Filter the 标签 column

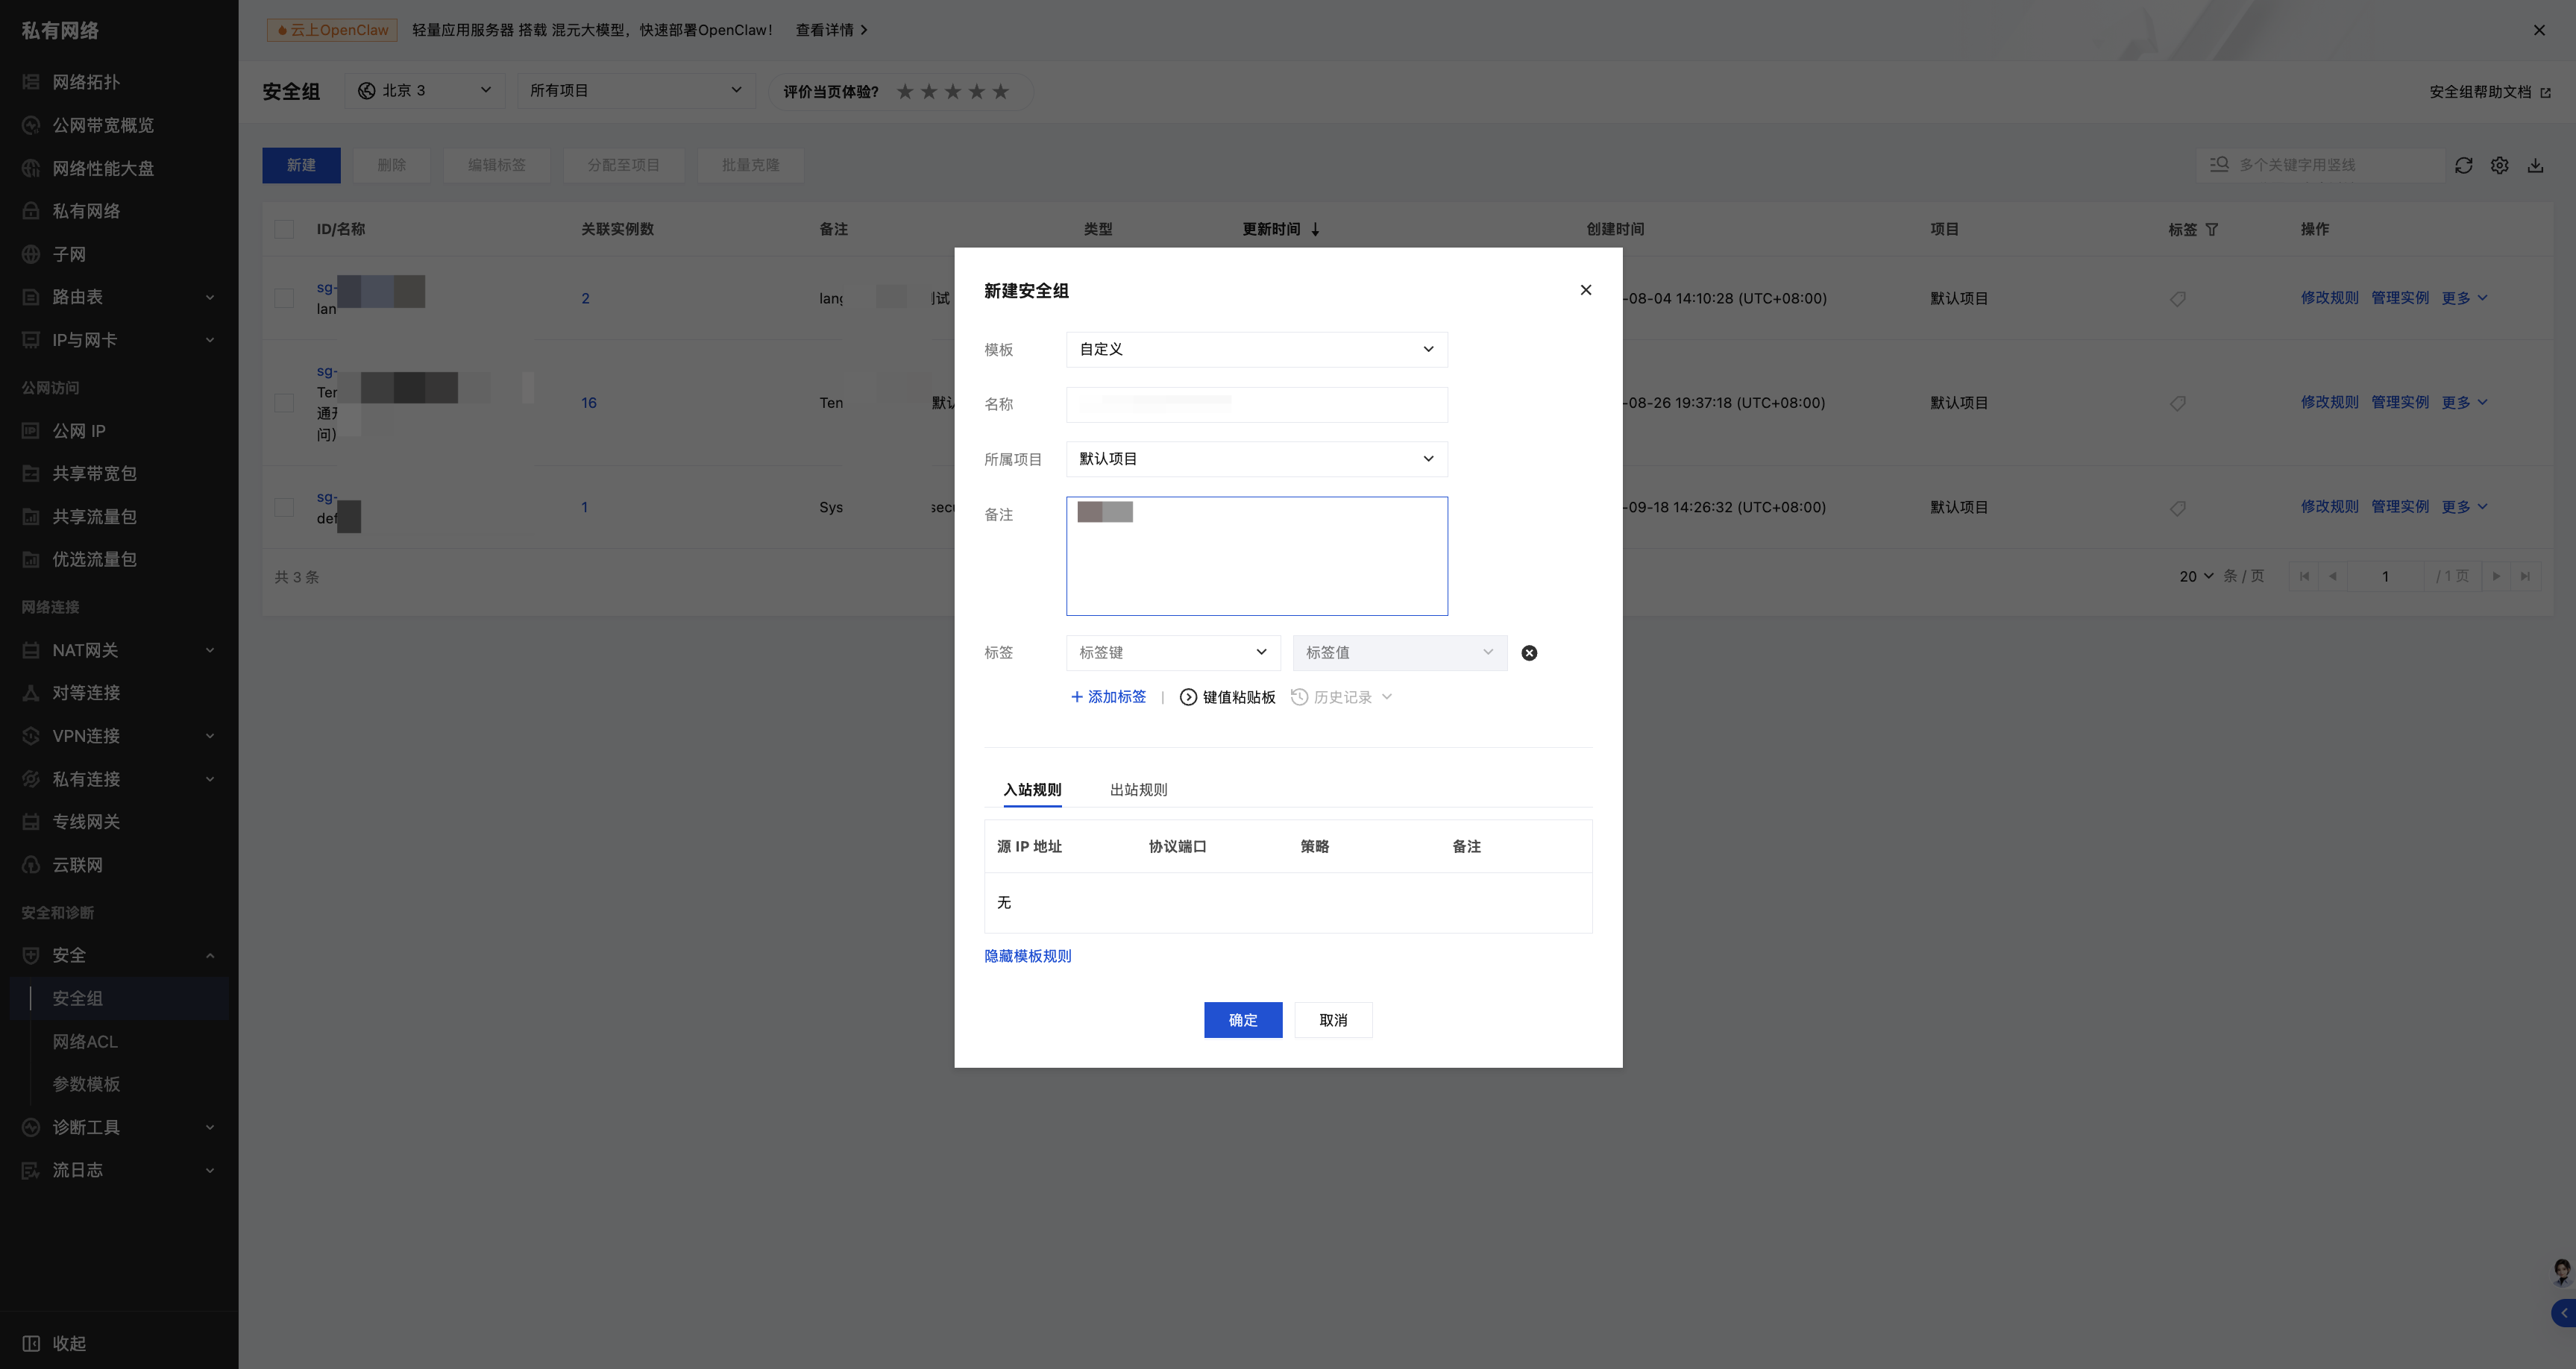pyautogui.click(x=2211, y=229)
